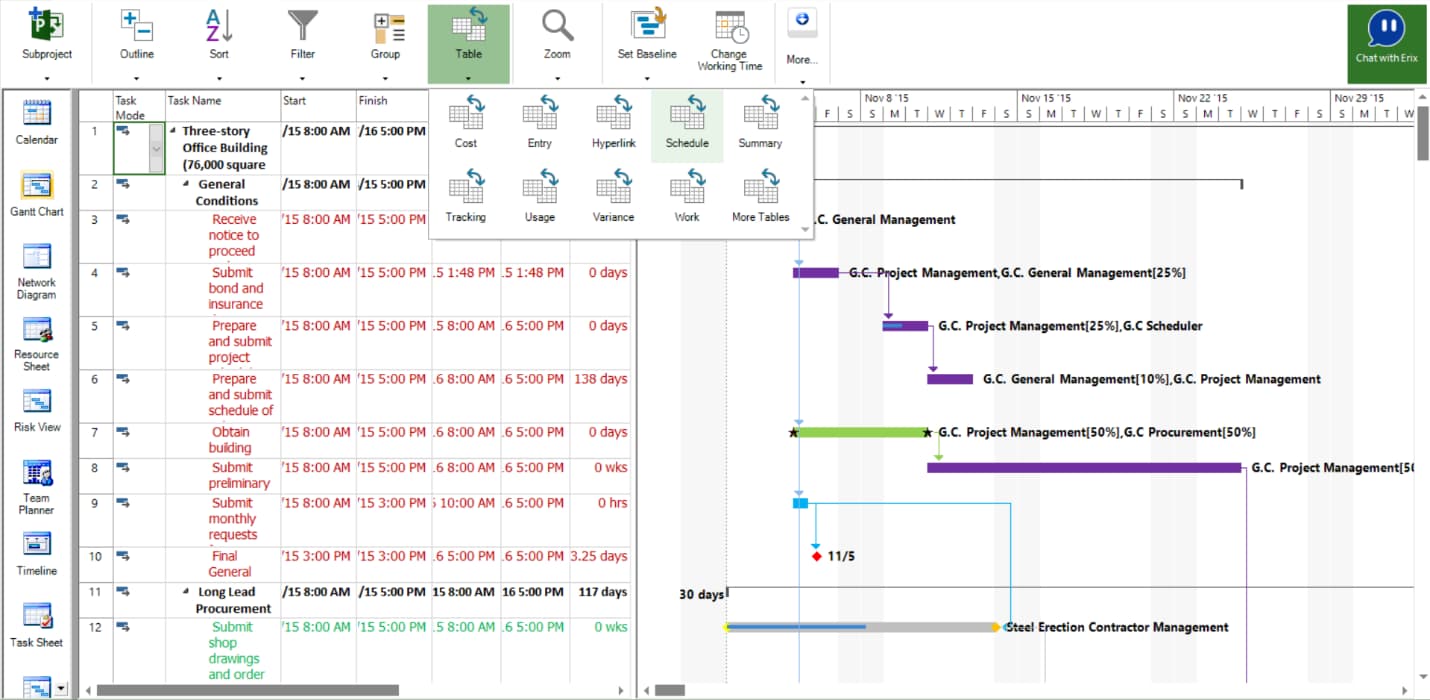Choose the Tracking table
The width and height of the screenshot is (1430, 700).
[x=466, y=195]
